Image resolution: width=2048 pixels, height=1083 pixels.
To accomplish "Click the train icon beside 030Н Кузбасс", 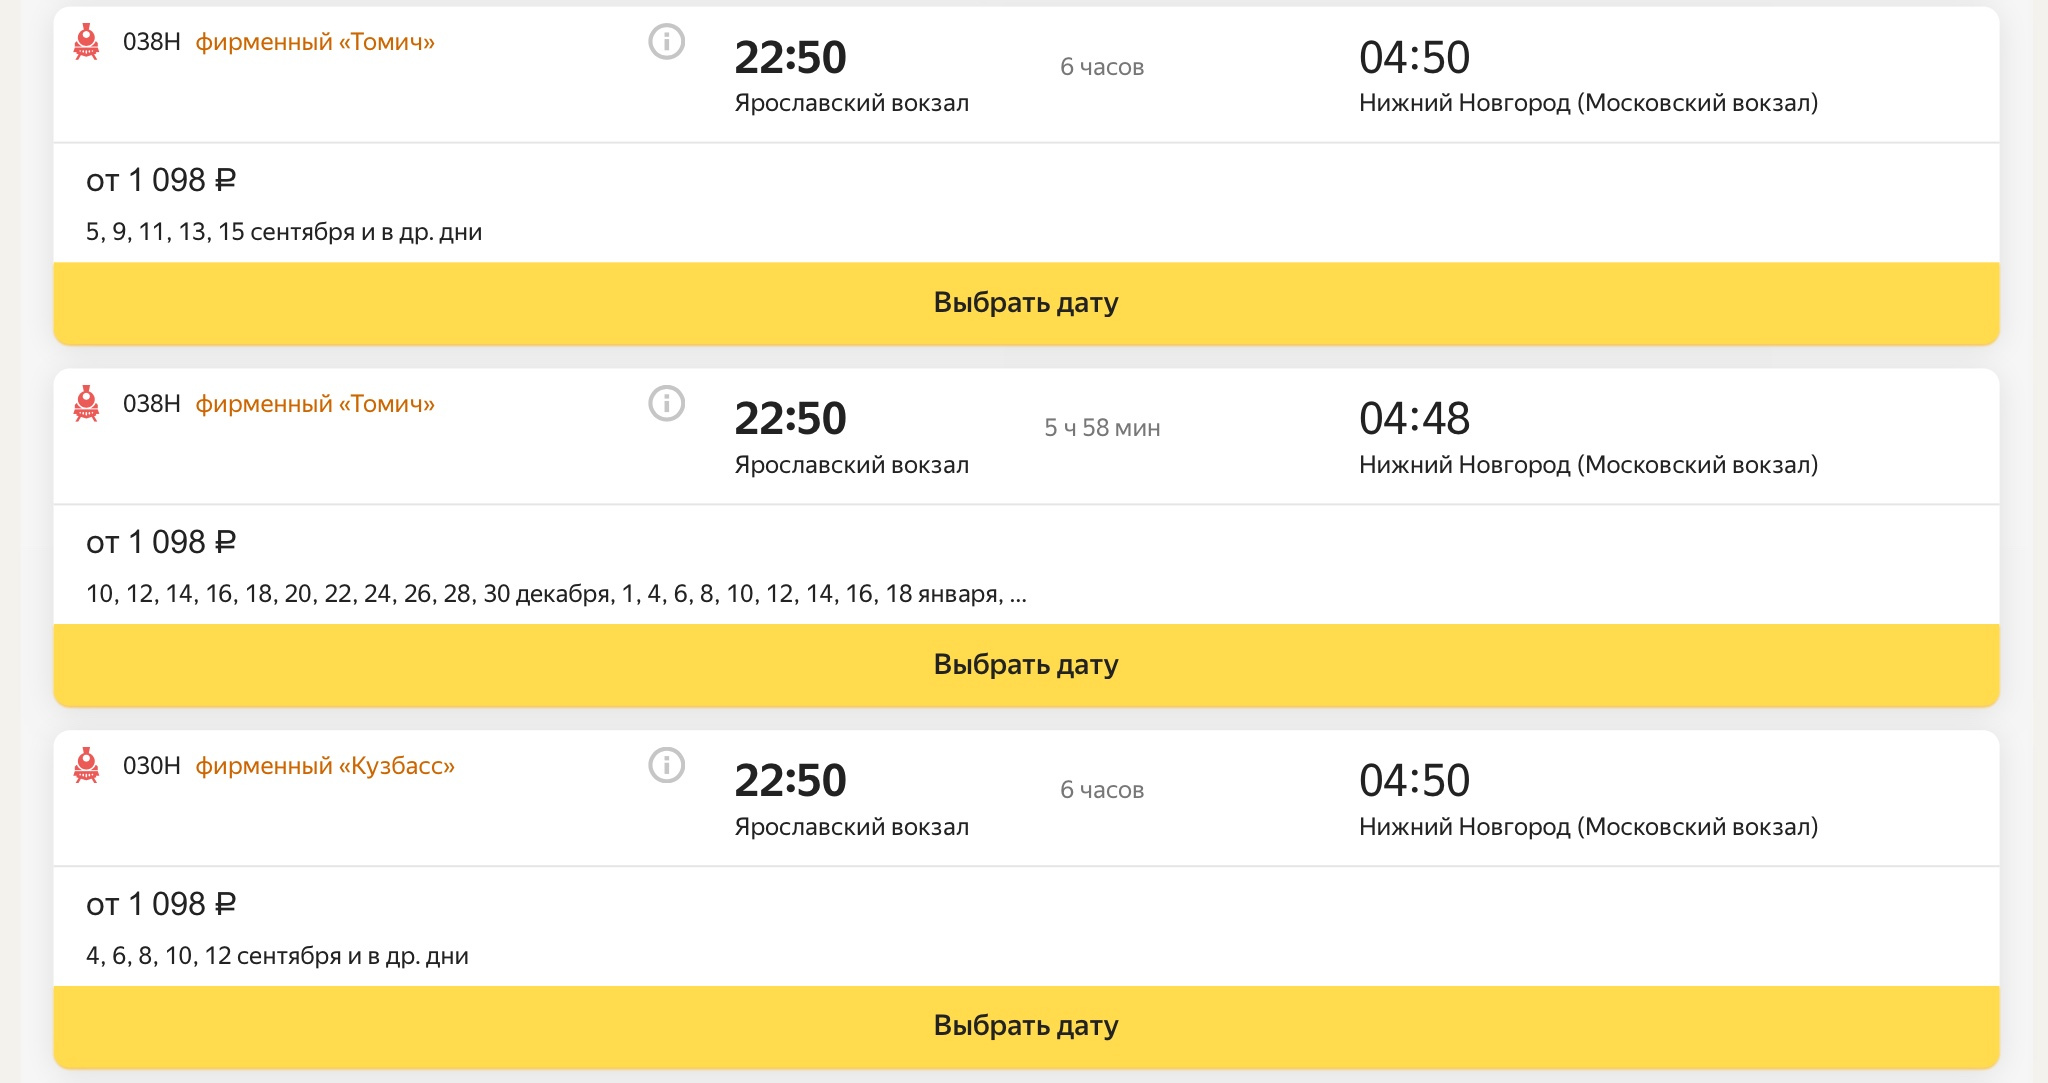I will (87, 765).
